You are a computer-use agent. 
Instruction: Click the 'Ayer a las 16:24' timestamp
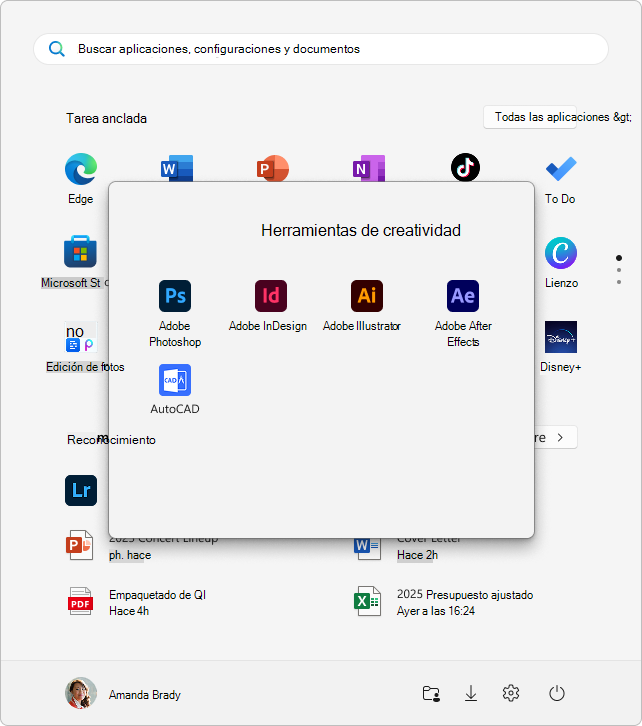[x=436, y=611]
